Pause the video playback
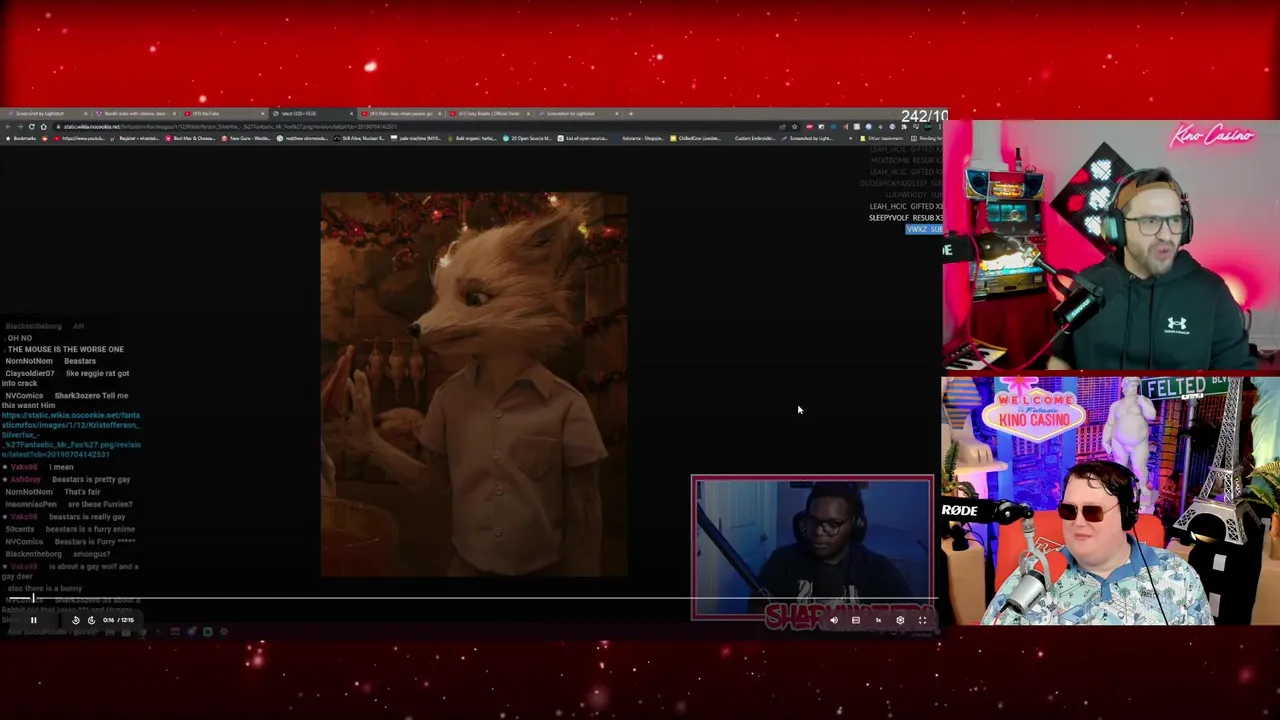The width and height of the screenshot is (1280, 720). [33, 620]
